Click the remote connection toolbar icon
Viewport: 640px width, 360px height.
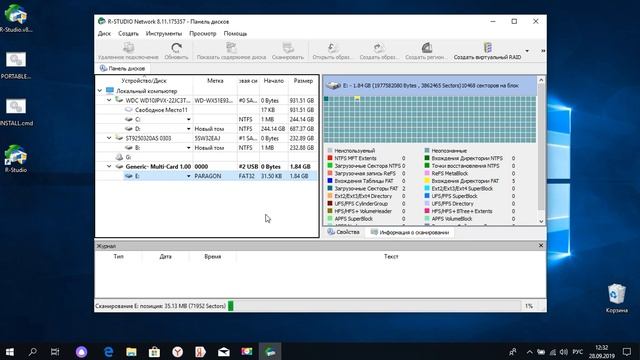click(128, 48)
